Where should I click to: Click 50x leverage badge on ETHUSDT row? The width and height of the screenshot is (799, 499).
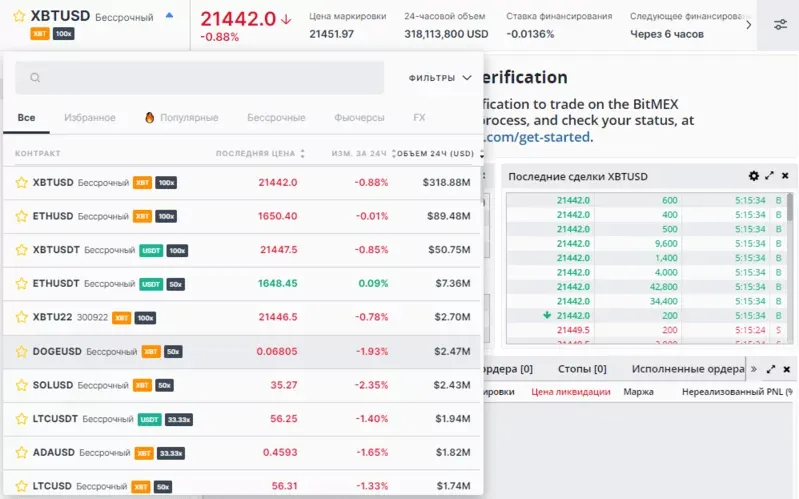tap(175, 284)
